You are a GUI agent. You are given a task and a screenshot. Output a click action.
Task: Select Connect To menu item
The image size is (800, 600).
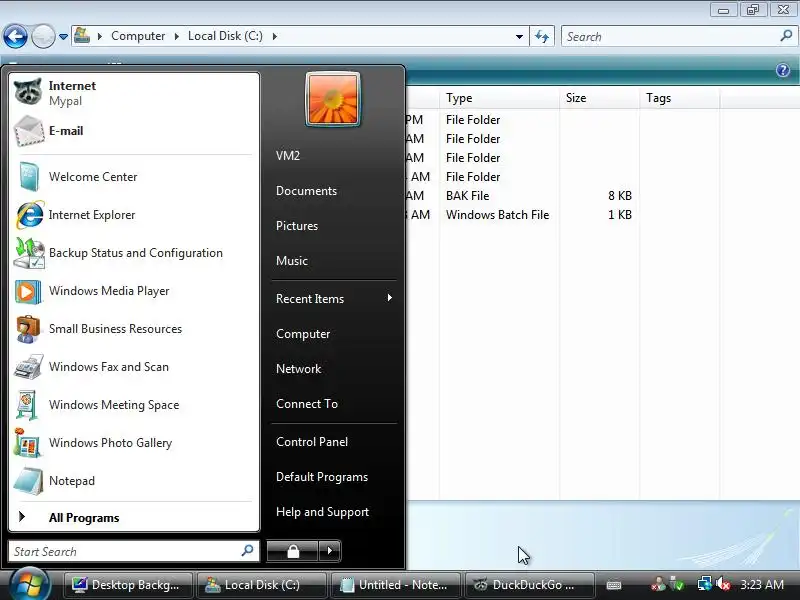[307, 404]
